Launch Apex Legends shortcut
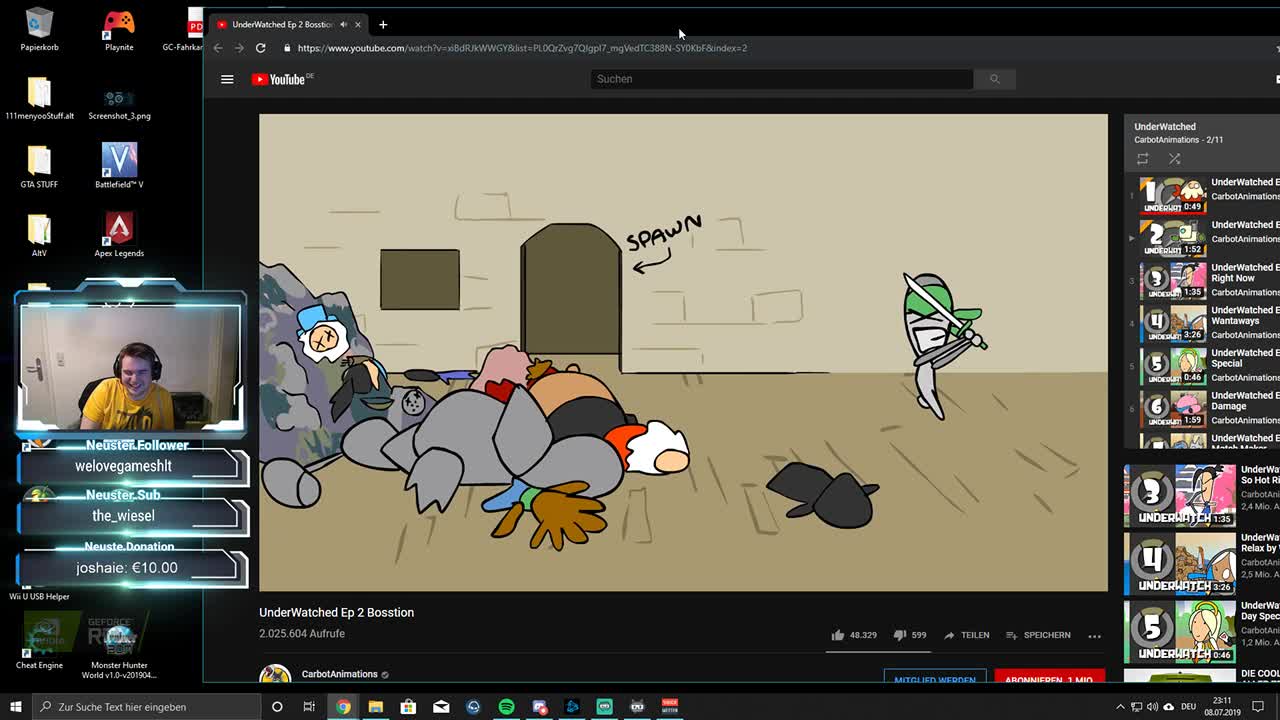Viewport: 1280px width, 720px height. pyautogui.click(x=119, y=236)
